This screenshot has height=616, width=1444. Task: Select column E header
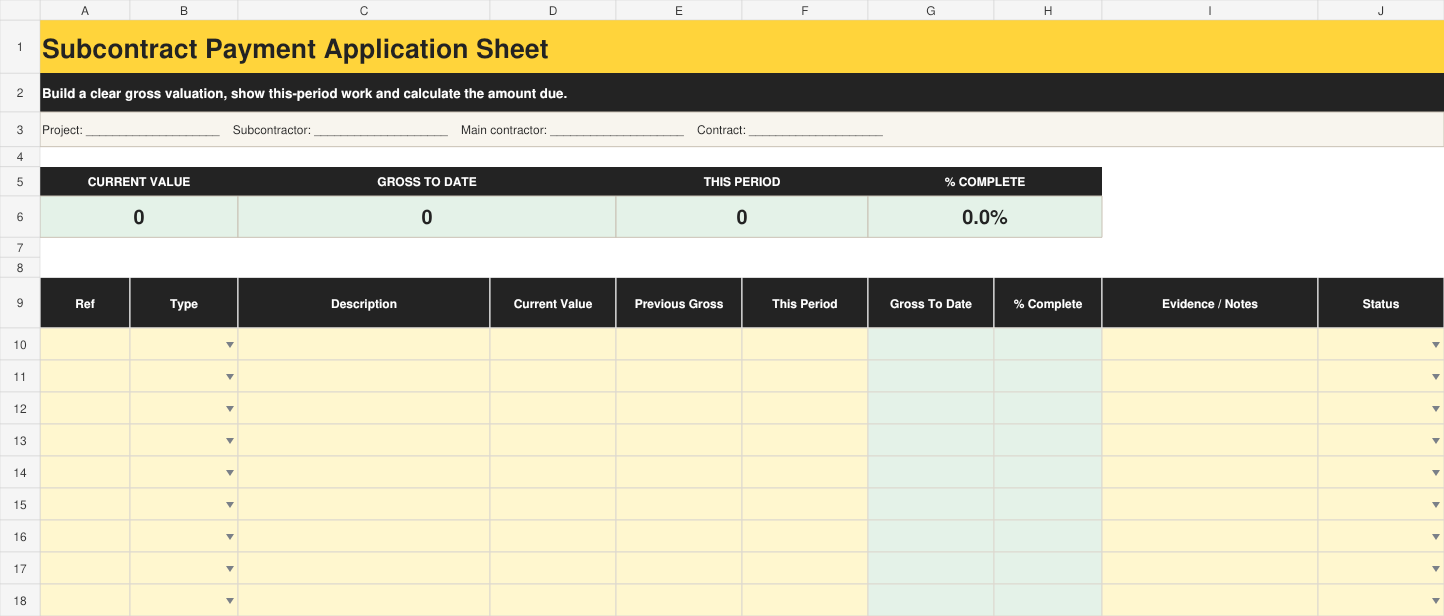click(679, 10)
